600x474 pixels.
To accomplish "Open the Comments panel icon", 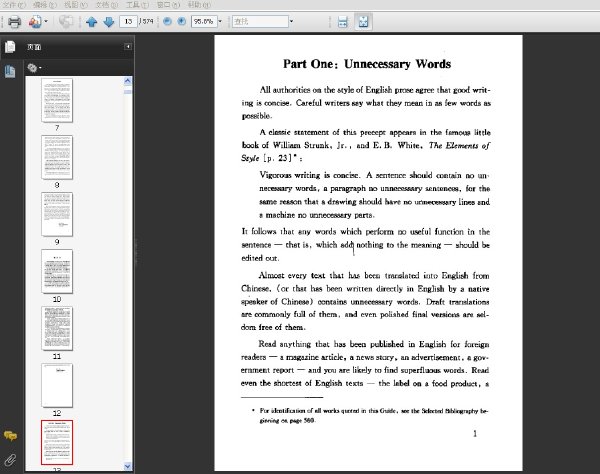I will click(x=10, y=436).
